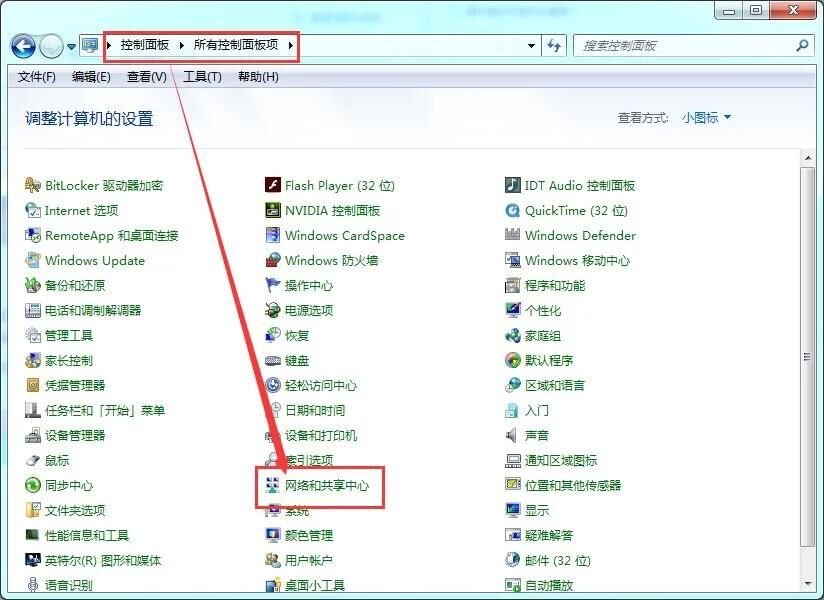Open 位置和其他传感器 link
Viewport: 824px width, 600px height.
[x=573, y=485]
